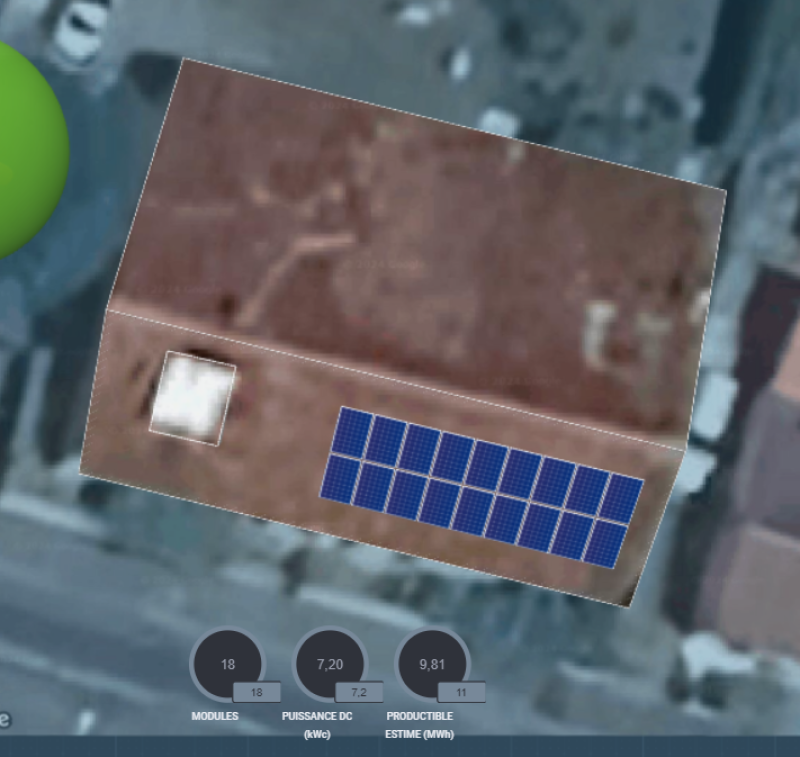Click the PUISSANCE DC gauge circle
The height and width of the screenshot is (757, 800).
coord(330,662)
